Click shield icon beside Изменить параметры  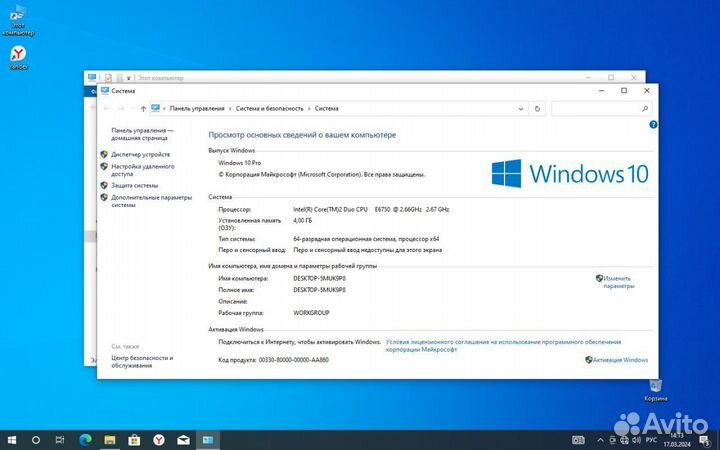click(599, 278)
